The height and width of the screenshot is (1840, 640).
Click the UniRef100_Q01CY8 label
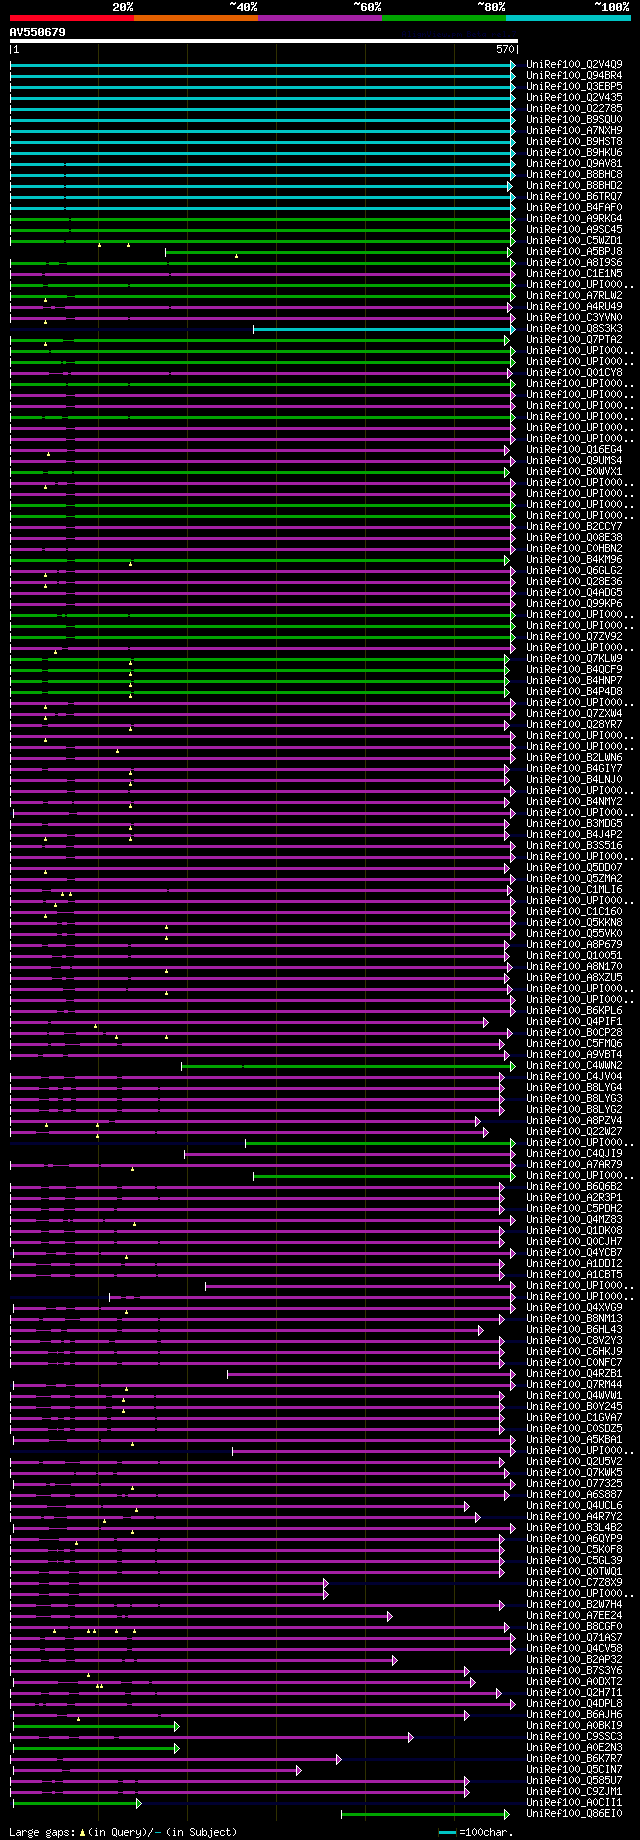pyautogui.click(x=574, y=372)
